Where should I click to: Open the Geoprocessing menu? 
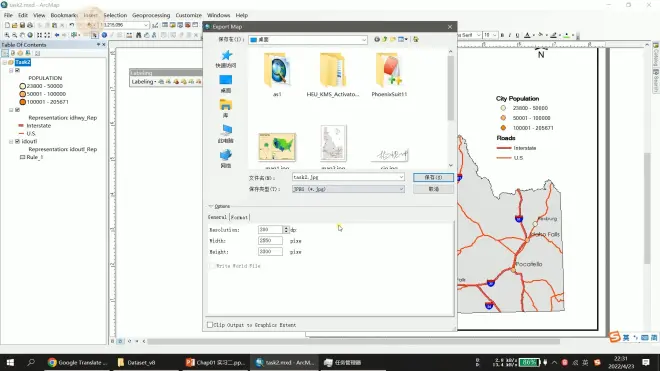151,15
